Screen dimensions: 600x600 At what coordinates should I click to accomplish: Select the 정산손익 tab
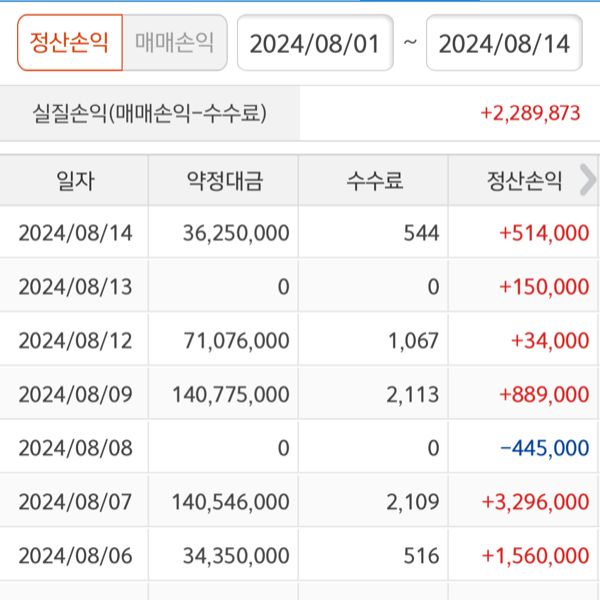pos(69,43)
